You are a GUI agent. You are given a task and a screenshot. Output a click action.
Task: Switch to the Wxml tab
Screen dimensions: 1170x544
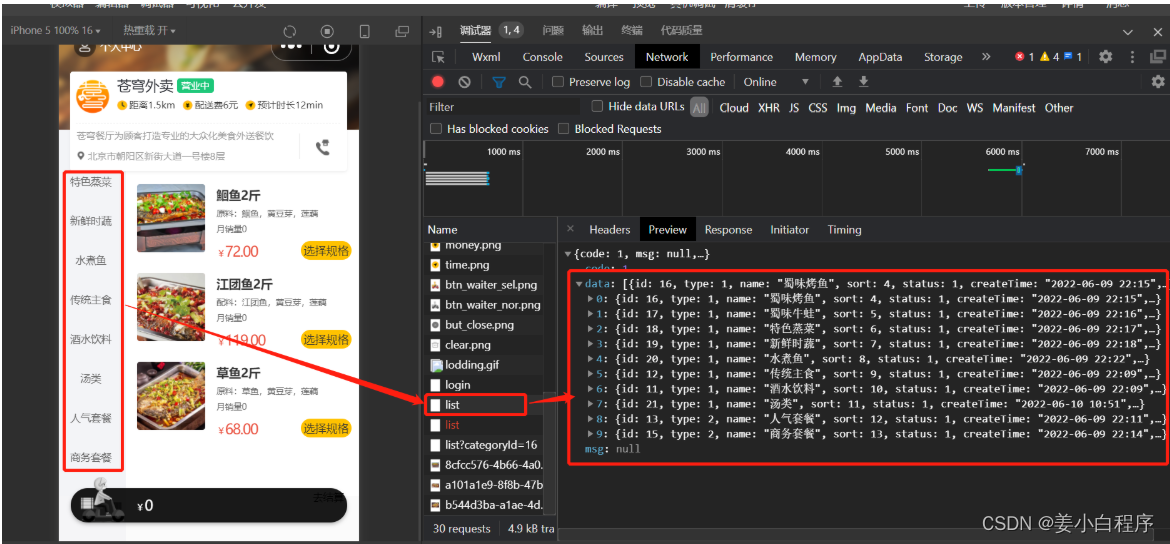click(486, 57)
